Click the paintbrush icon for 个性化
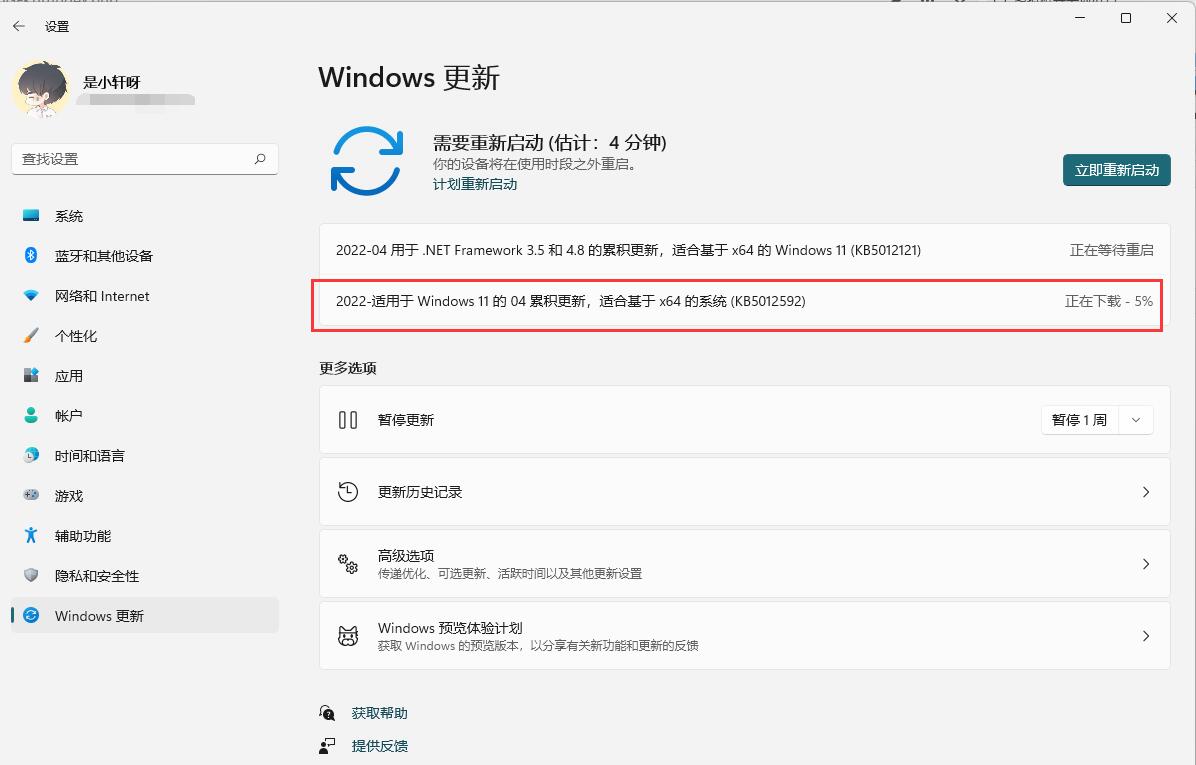Viewport: 1196px width, 765px height. (x=31, y=336)
